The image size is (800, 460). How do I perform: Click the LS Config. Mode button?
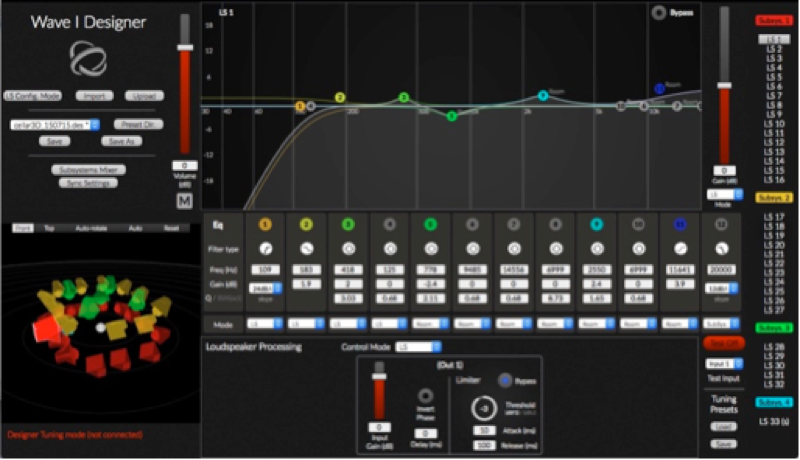(33, 96)
